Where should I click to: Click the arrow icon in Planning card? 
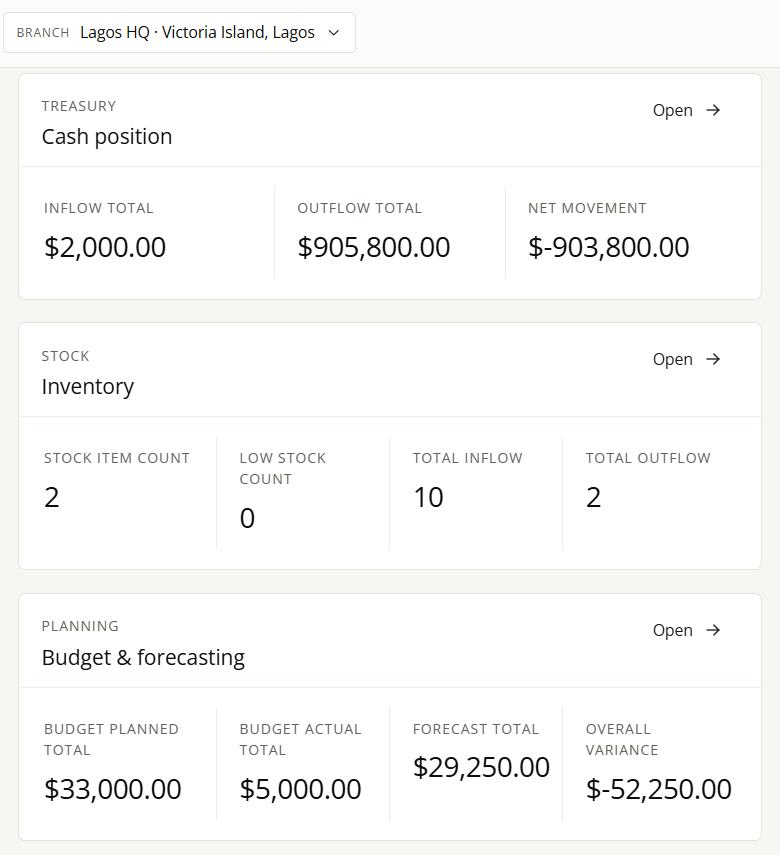click(713, 630)
